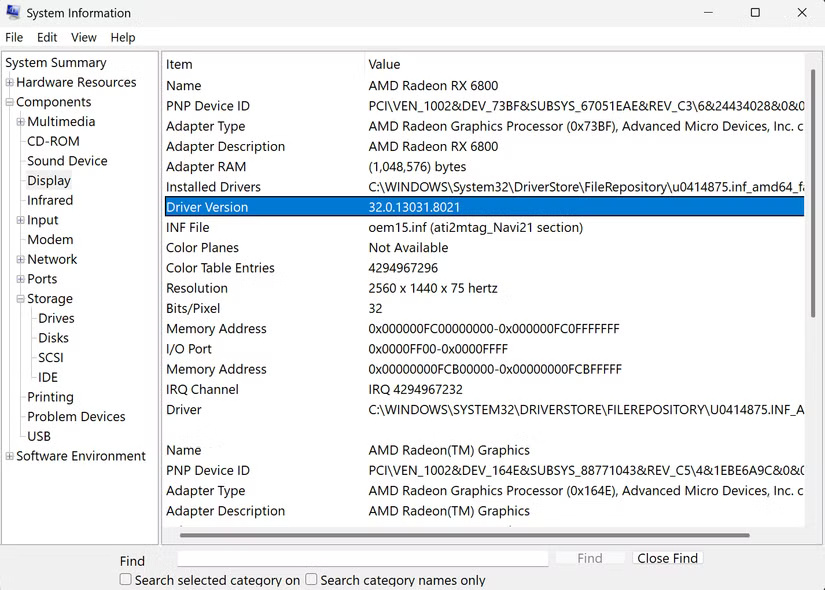Screen dimensions: 825x590
Task: Select System Summary in the tree
Action: (x=56, y=62)
